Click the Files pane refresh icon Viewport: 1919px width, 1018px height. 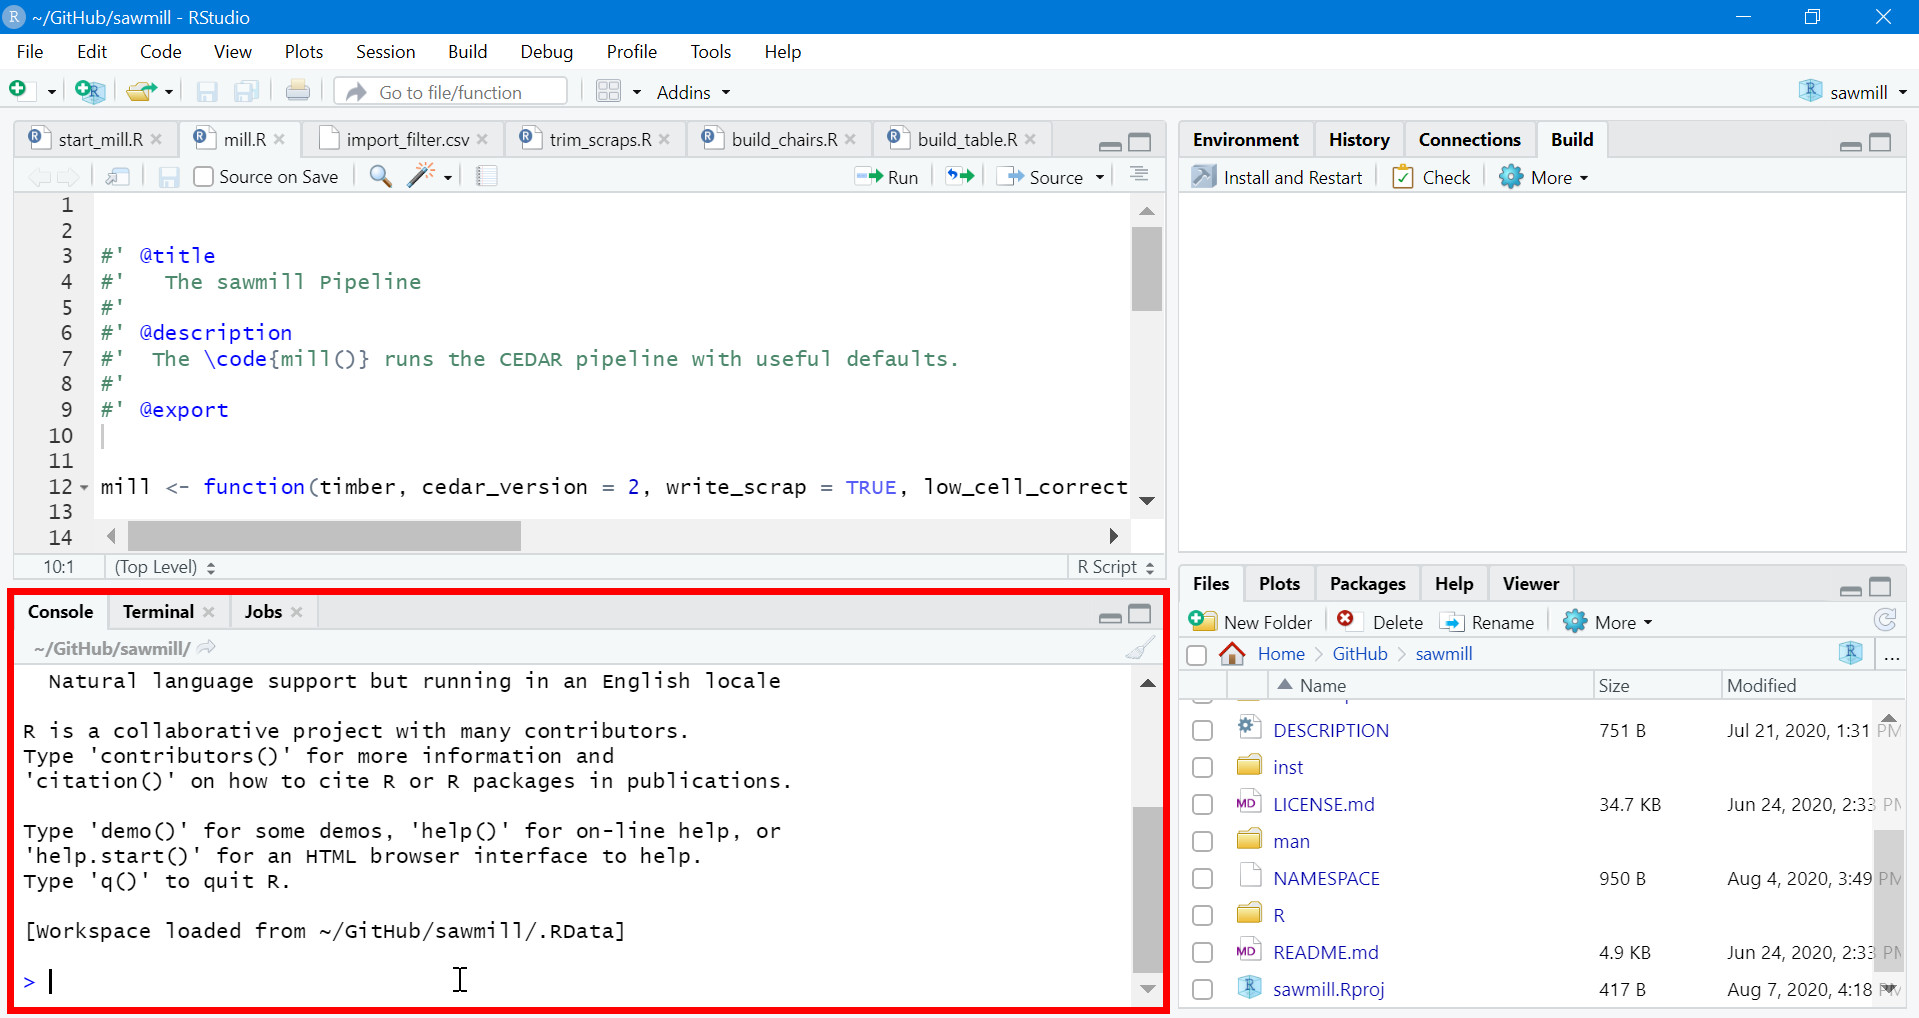point(1885,621)
